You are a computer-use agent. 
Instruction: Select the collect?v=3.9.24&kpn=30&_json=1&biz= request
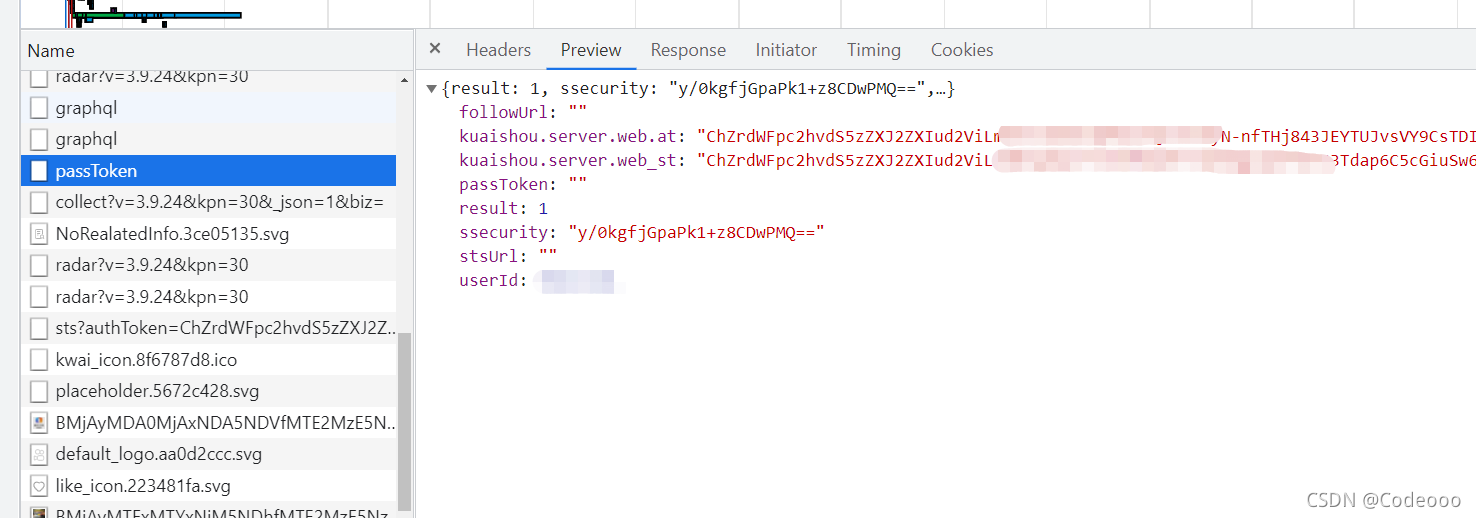coord(208,202)
